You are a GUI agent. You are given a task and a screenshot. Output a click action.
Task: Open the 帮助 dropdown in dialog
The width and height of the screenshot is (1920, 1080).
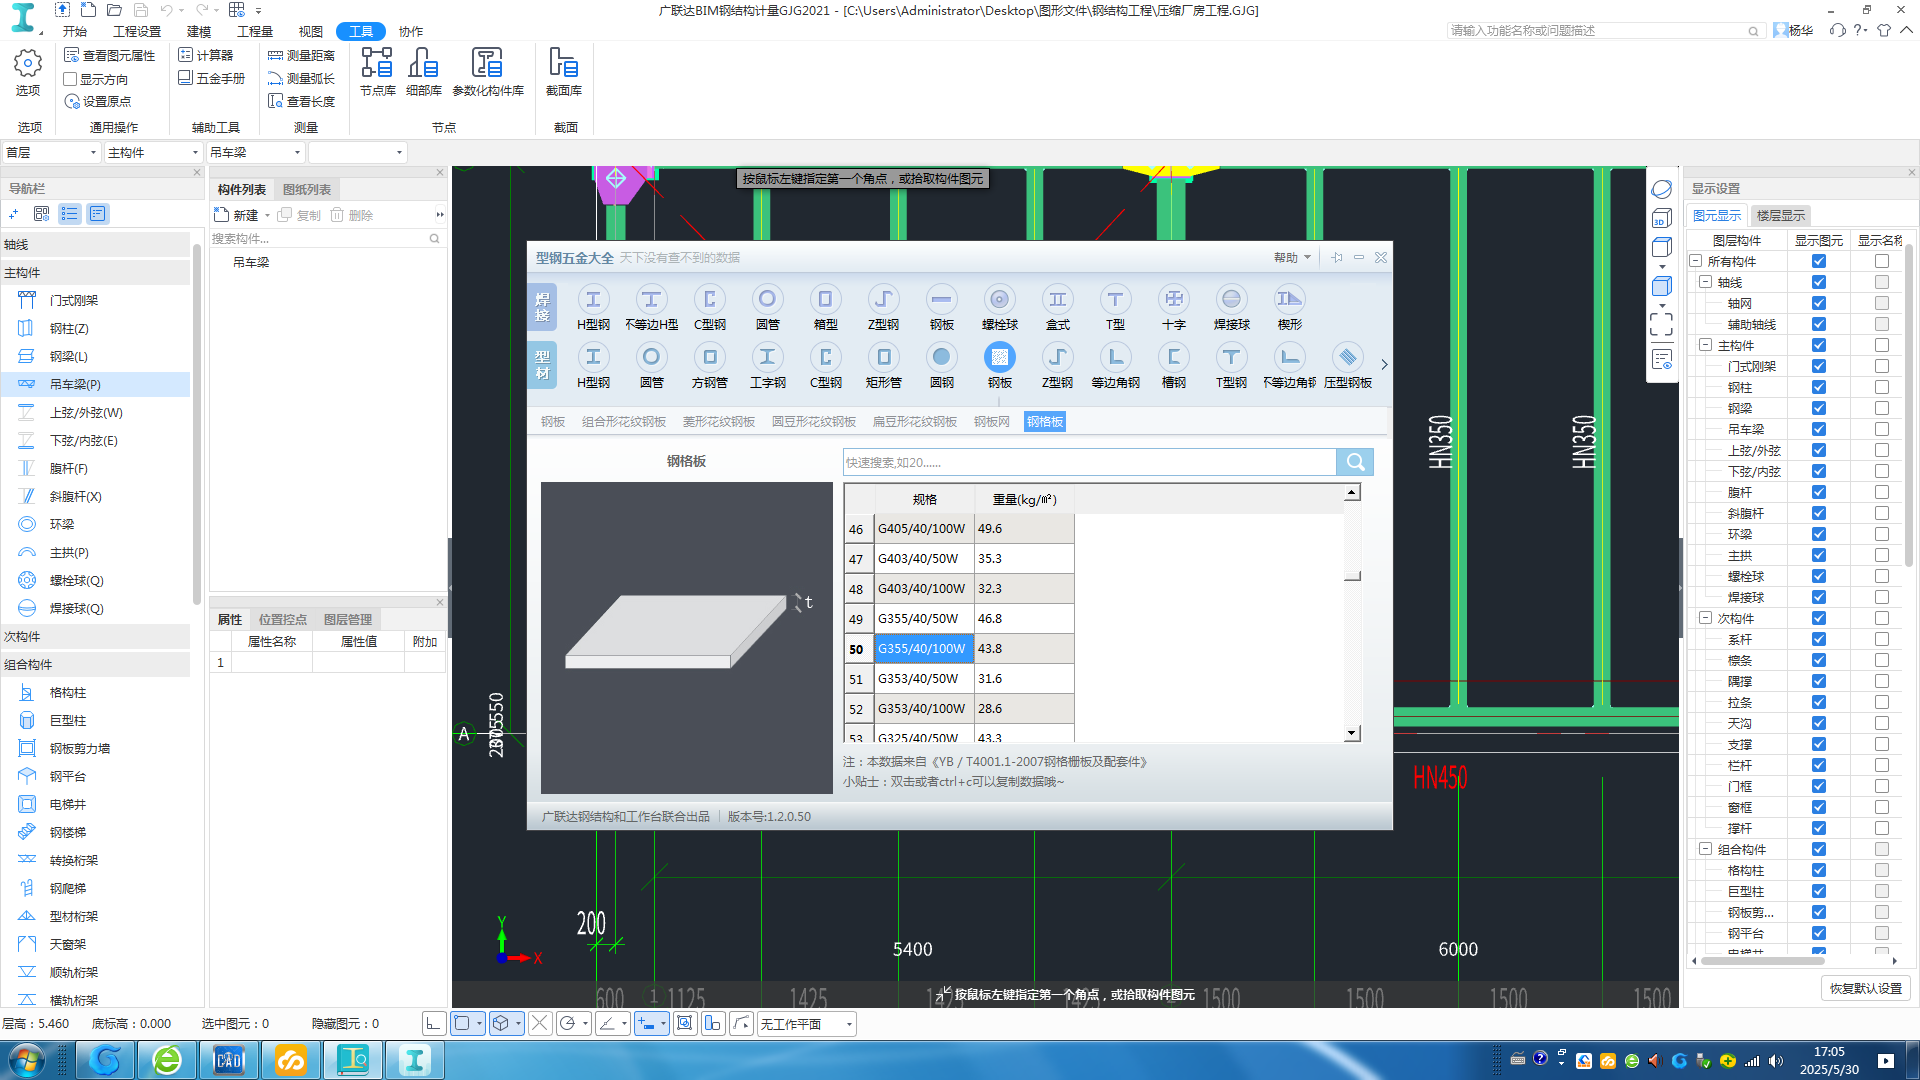[1292, 258]
